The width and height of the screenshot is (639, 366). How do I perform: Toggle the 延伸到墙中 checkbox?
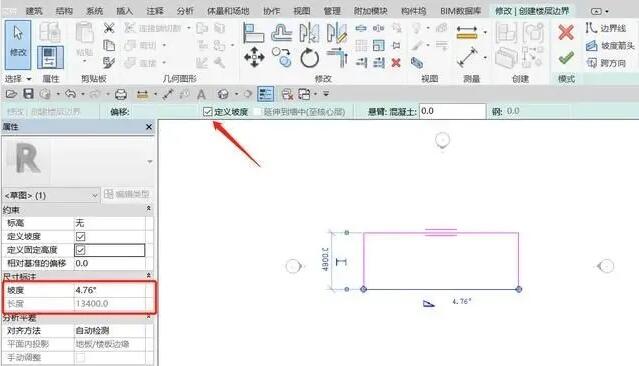(258, 111)
